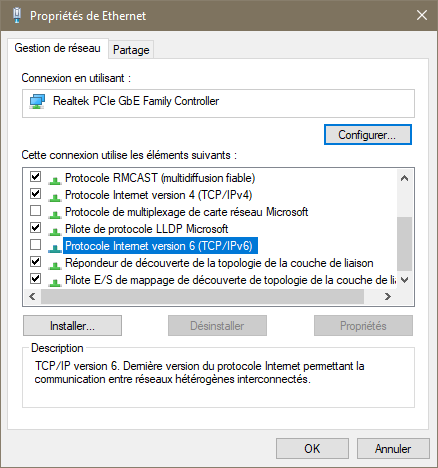Enable the TCP/IPv6 protocol checkbox
This screenshot has width=438, height=468.
(x=36, y=245)
